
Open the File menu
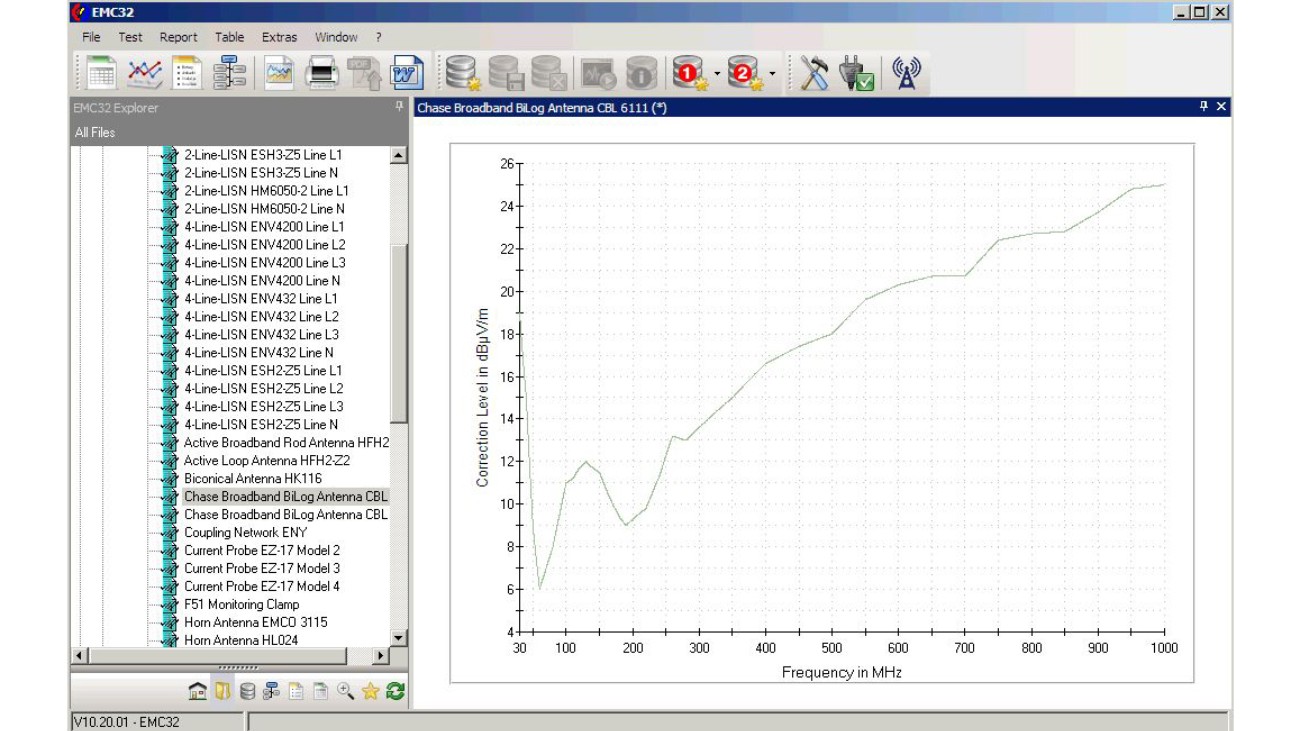pos(91,37)
